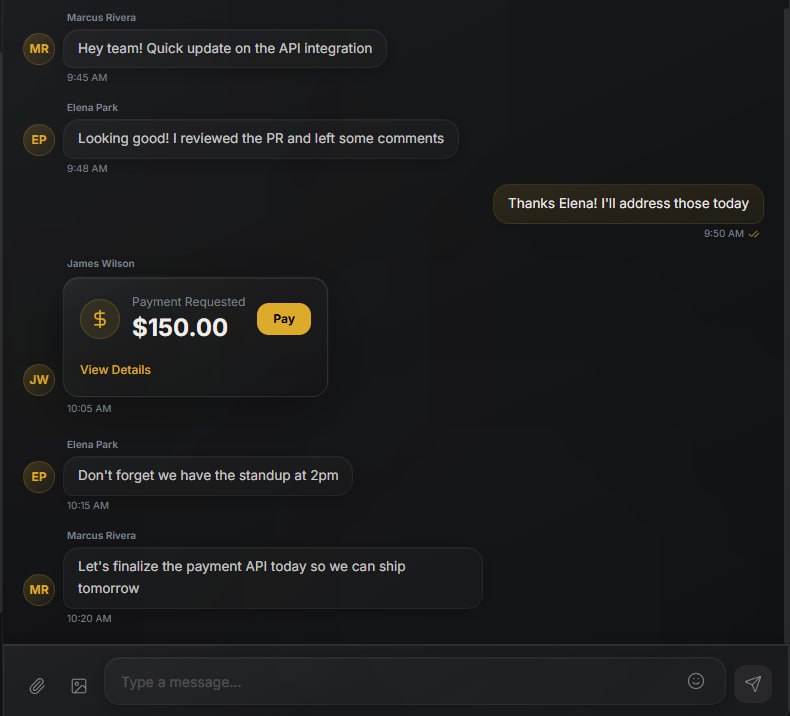This screenshot has width=790, height=716.
Task: Click the 'reviewed the PR' message bubble
Action: [x=261, y=139]
